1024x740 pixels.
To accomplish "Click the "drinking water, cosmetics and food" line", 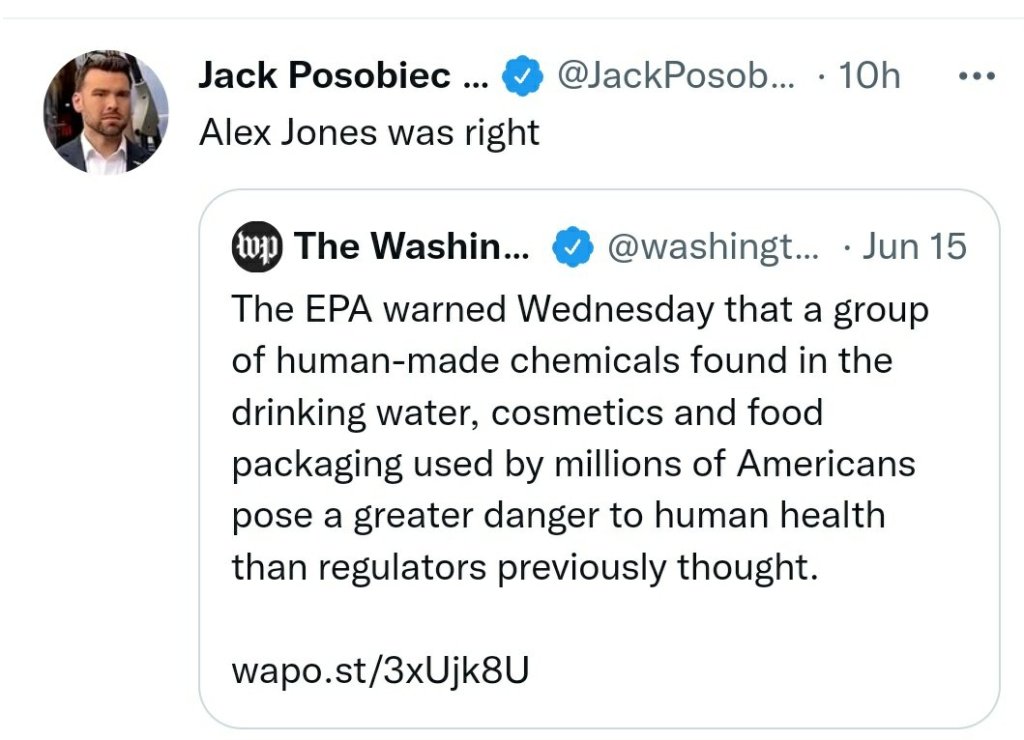I will (527, 412).
